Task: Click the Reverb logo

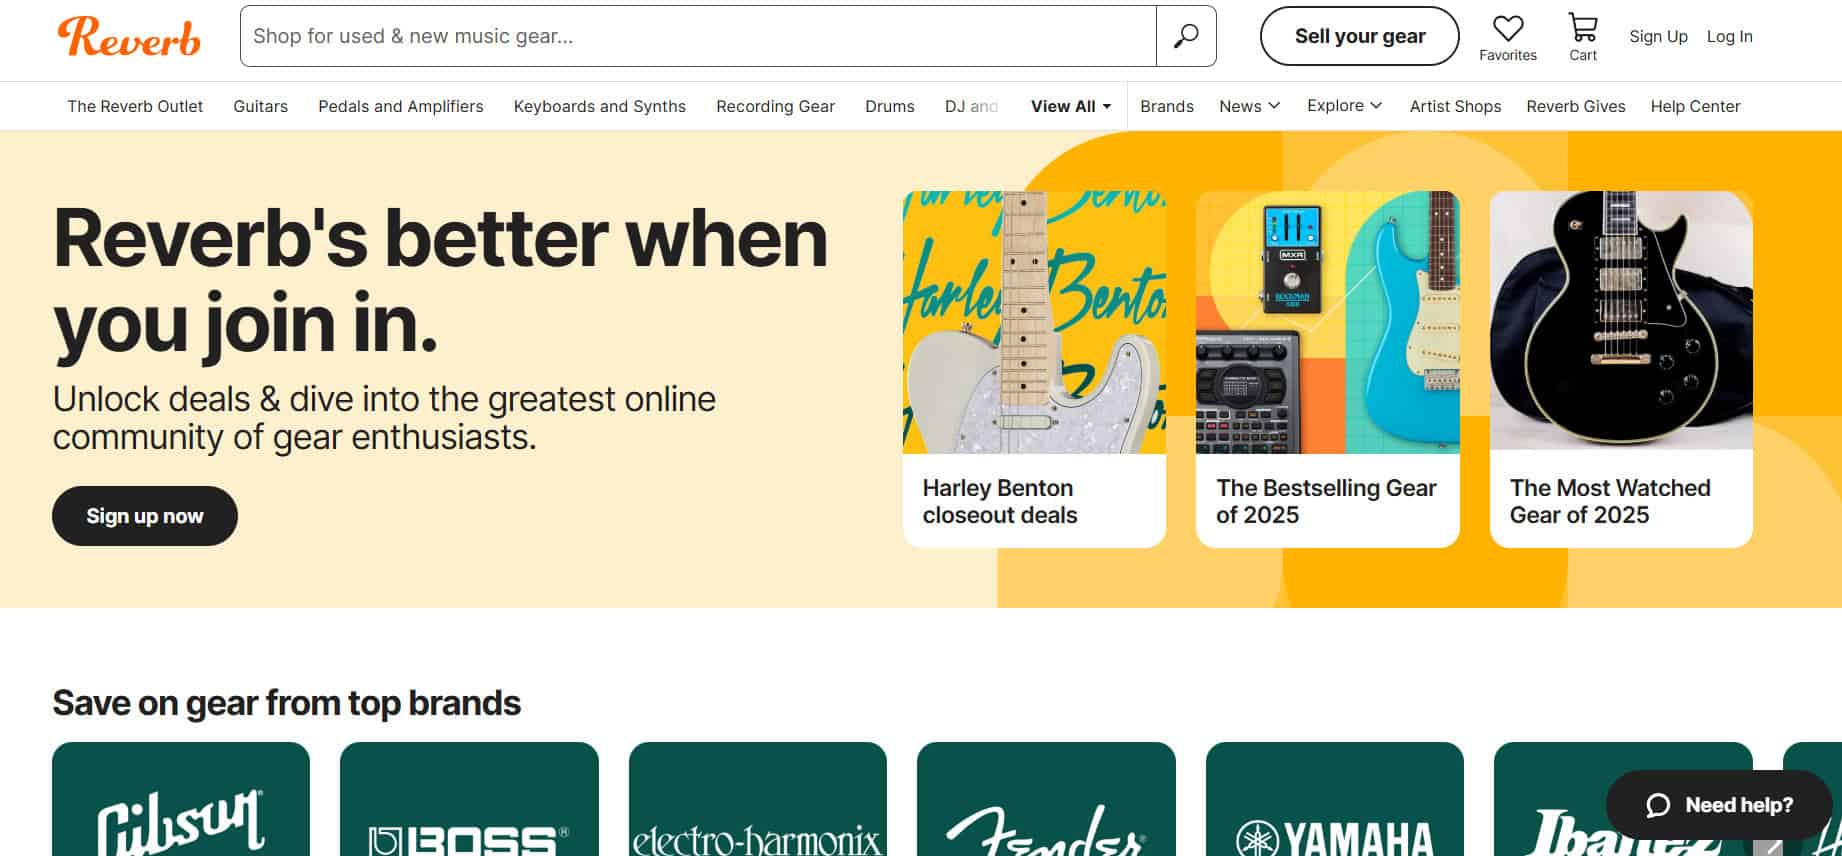Action: coord(129,36)
